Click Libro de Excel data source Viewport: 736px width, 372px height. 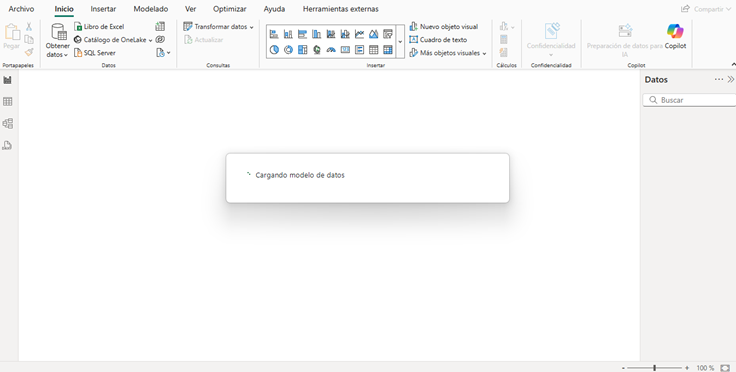coord(99,27)
